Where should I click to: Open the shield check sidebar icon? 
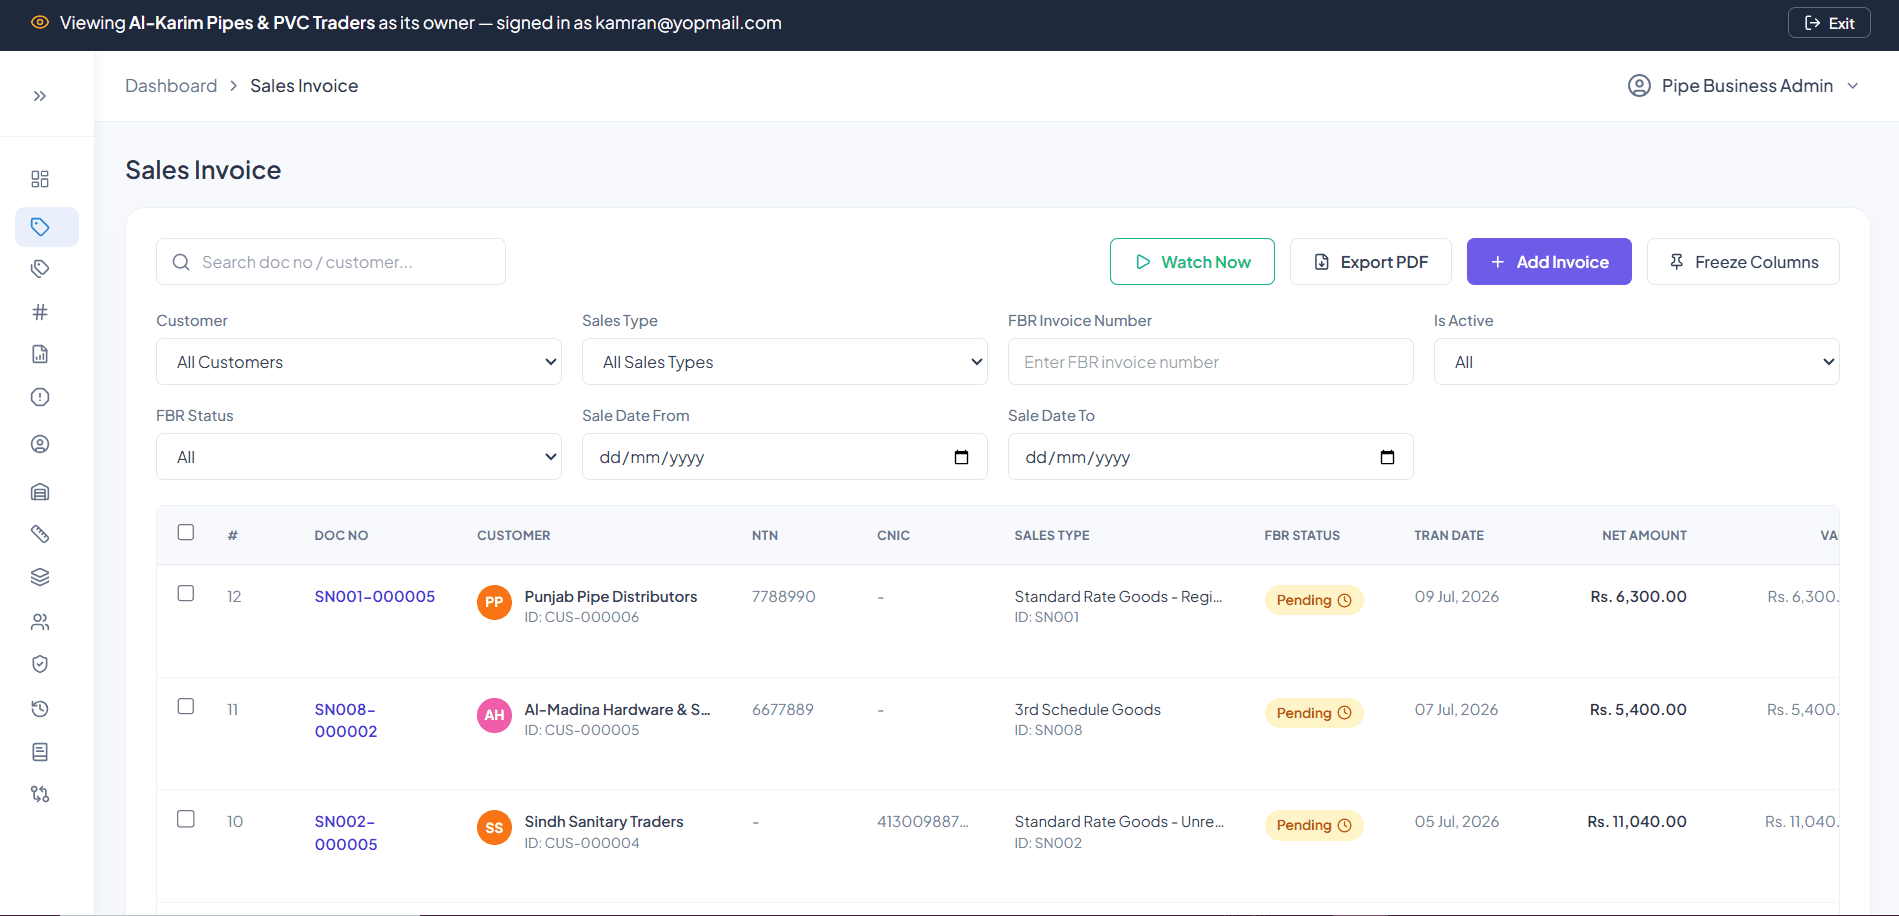(x=40, y=664)
